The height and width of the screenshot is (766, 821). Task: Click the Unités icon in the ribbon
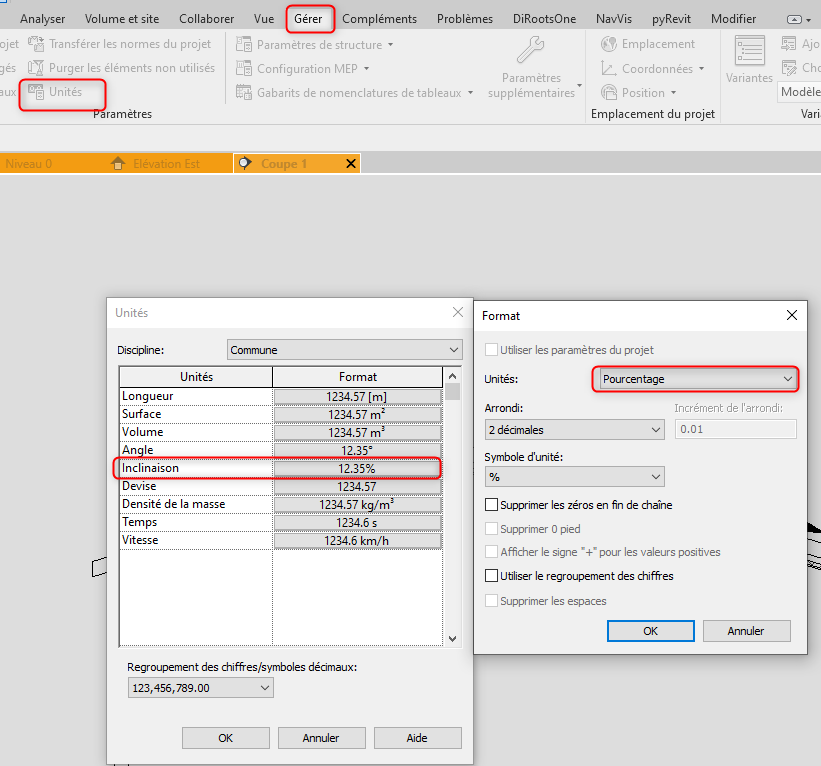pos(37,92)
